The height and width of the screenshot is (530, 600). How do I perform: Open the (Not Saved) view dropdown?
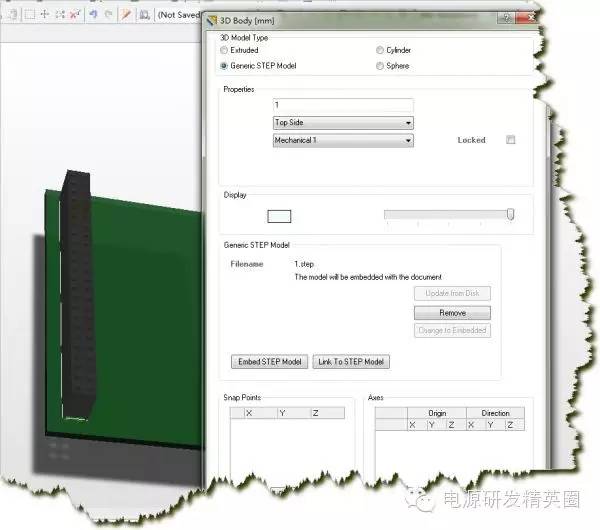[x=178, y=15]
